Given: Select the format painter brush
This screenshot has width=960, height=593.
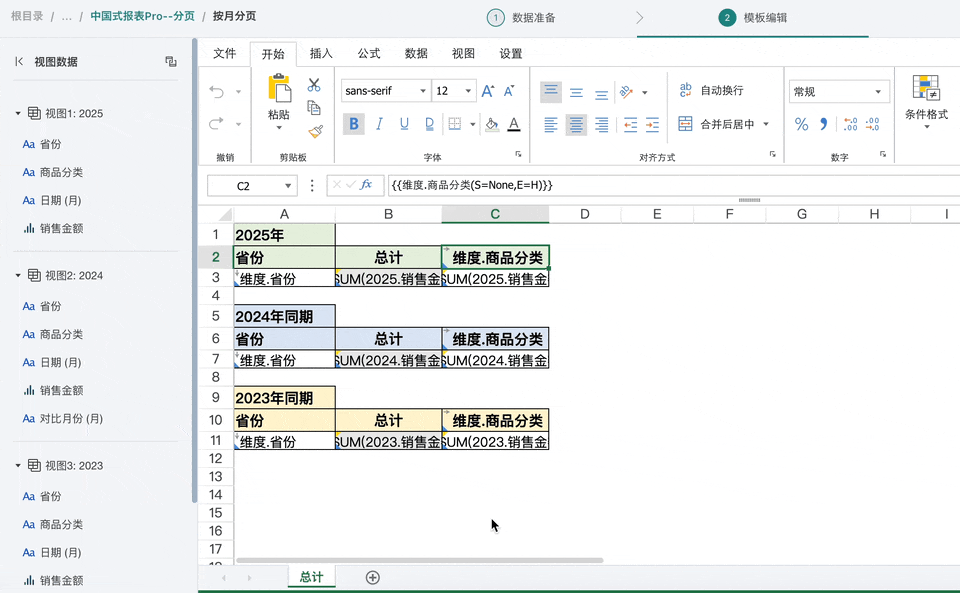Looking at the screenshot, I should pyautogui.click(x=315, y=131).
